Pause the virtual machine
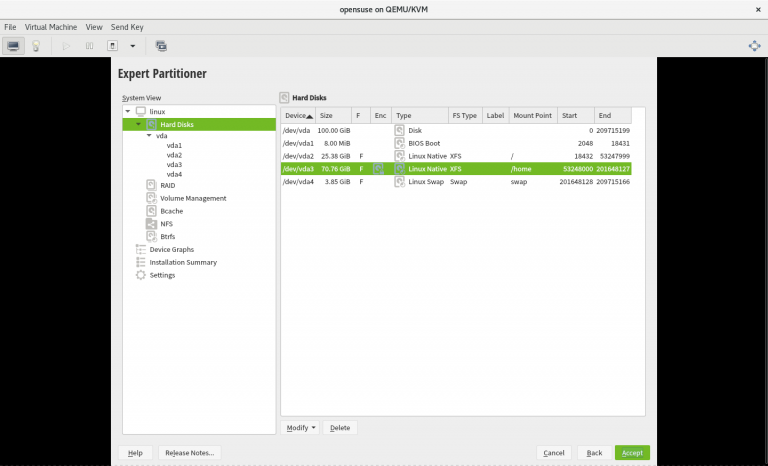The image size is (768, 466). click(x=89, y=46)
